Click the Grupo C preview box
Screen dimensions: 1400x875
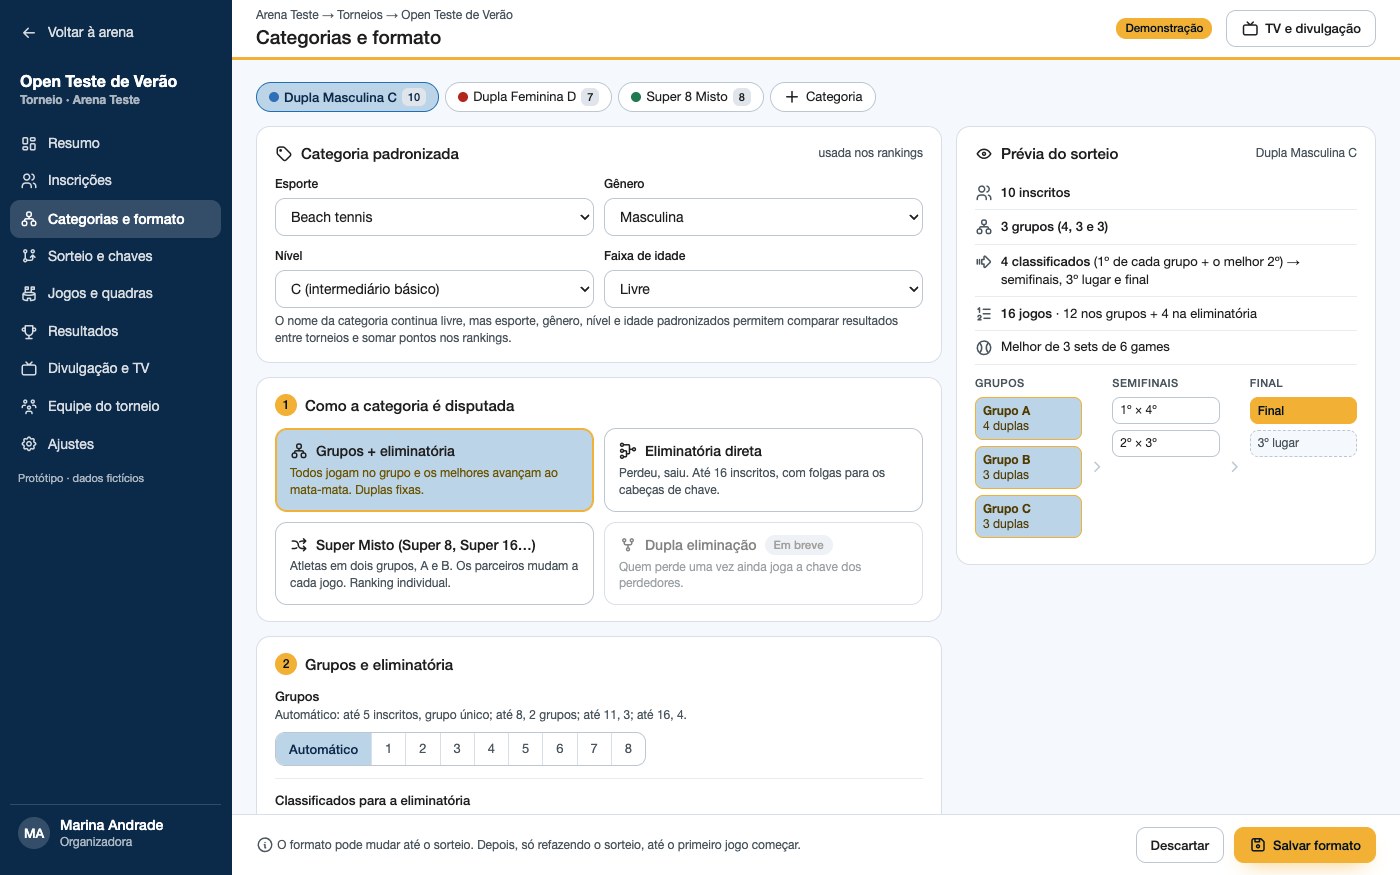tap(1028, 516)
